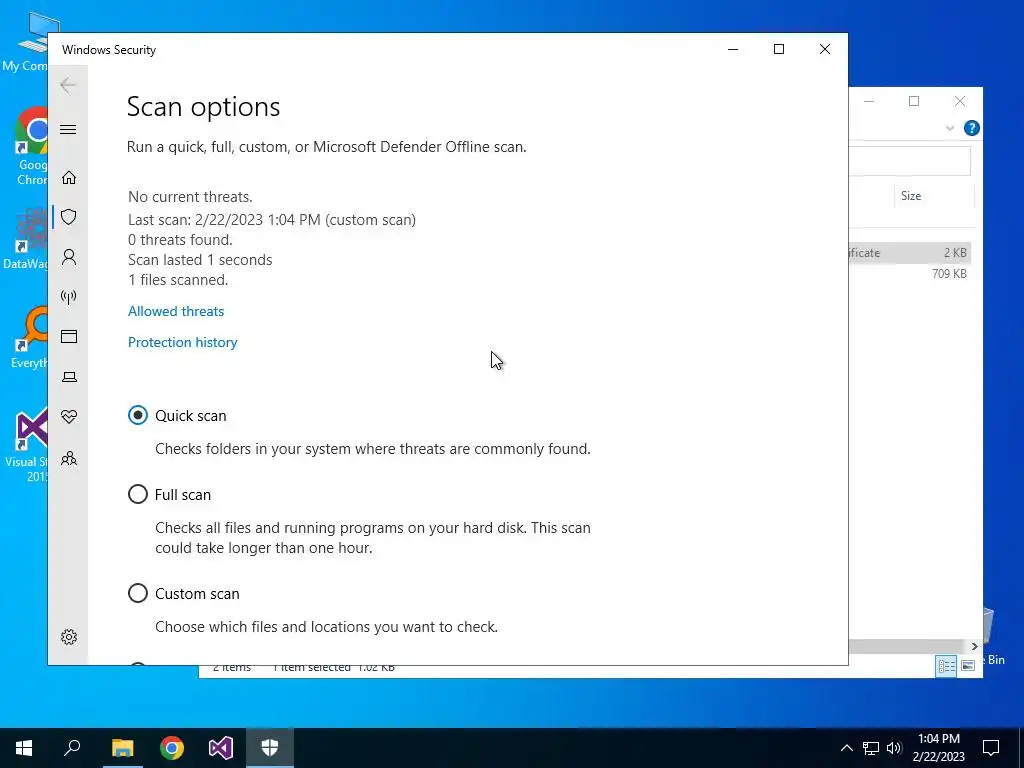Expand the ribbon chevron in Explorer window
The image size is (1024, 768).
pyautogui.click(x=950, y=128)
